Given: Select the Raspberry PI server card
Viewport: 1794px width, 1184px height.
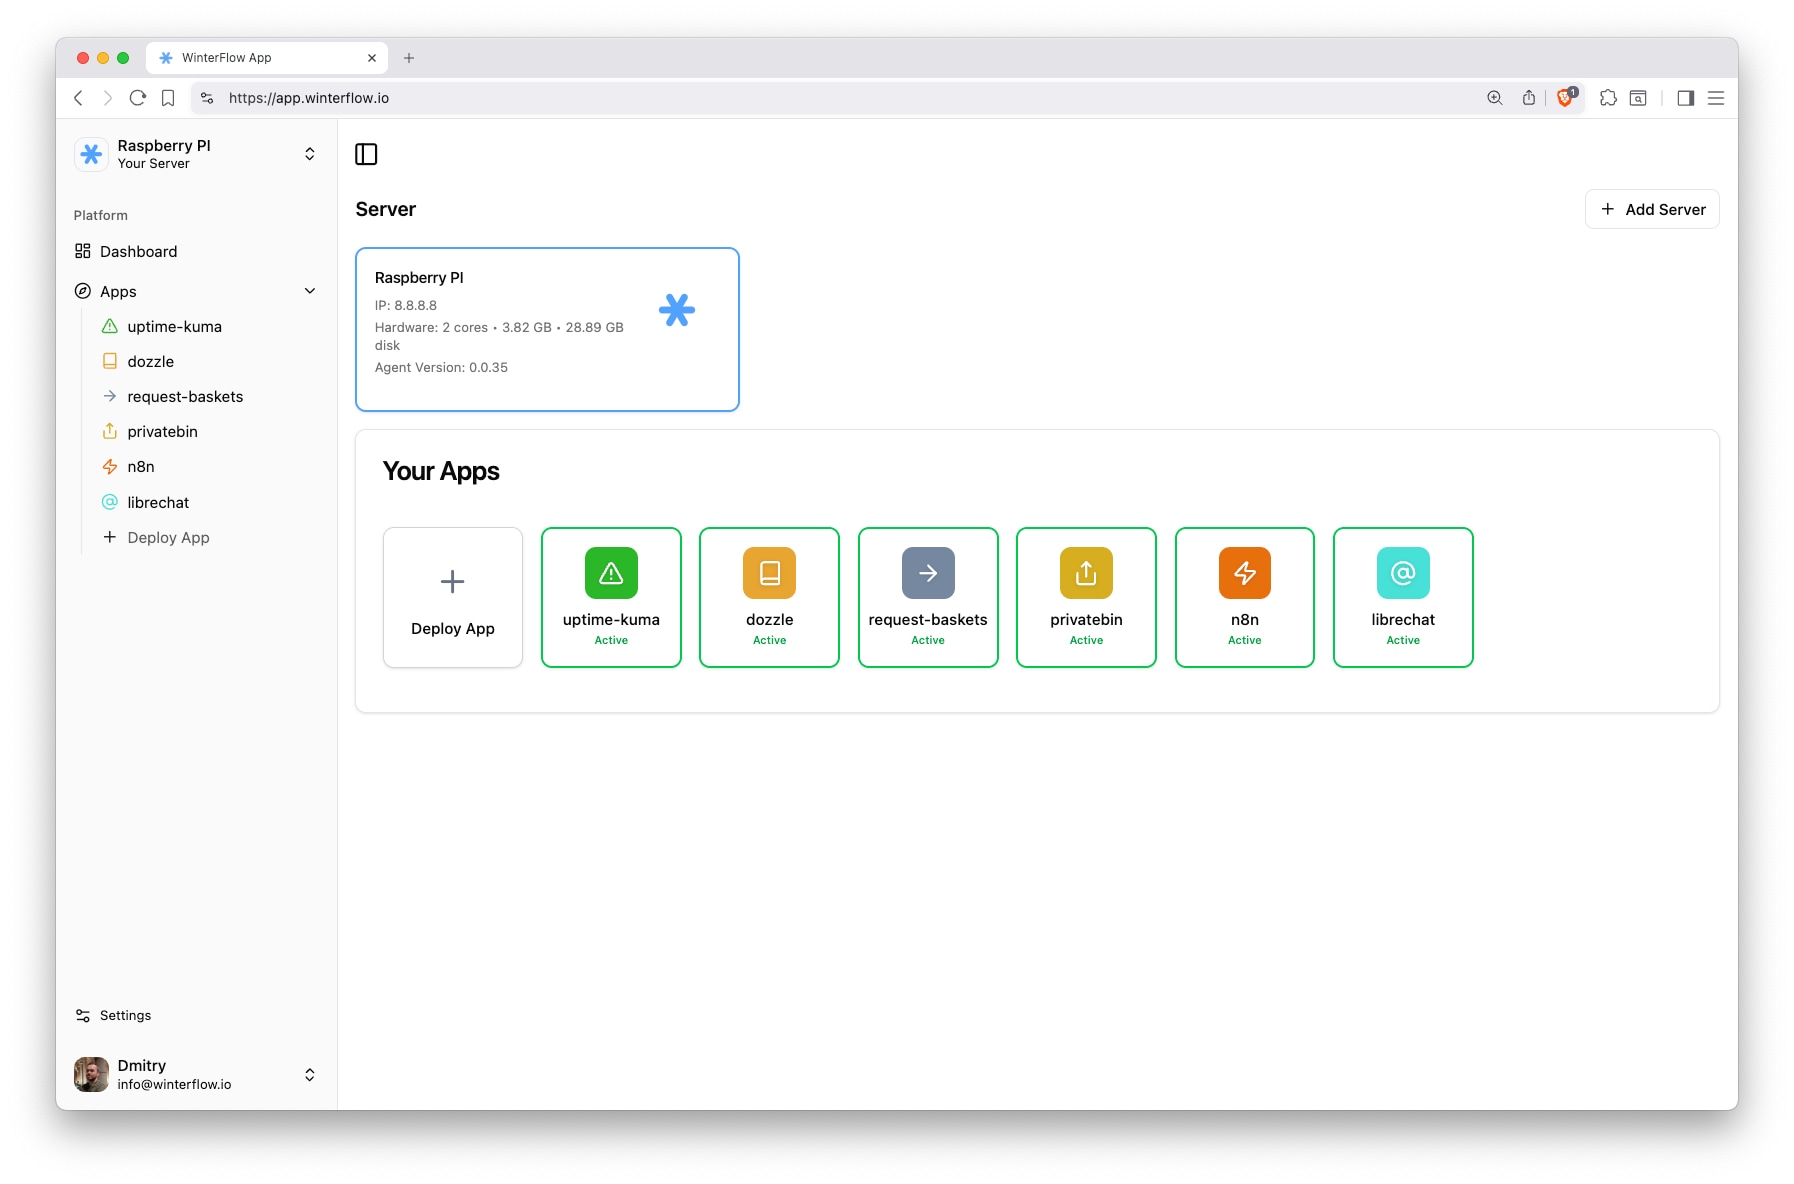Looking at the screenshot, I should tap(547, 329).
